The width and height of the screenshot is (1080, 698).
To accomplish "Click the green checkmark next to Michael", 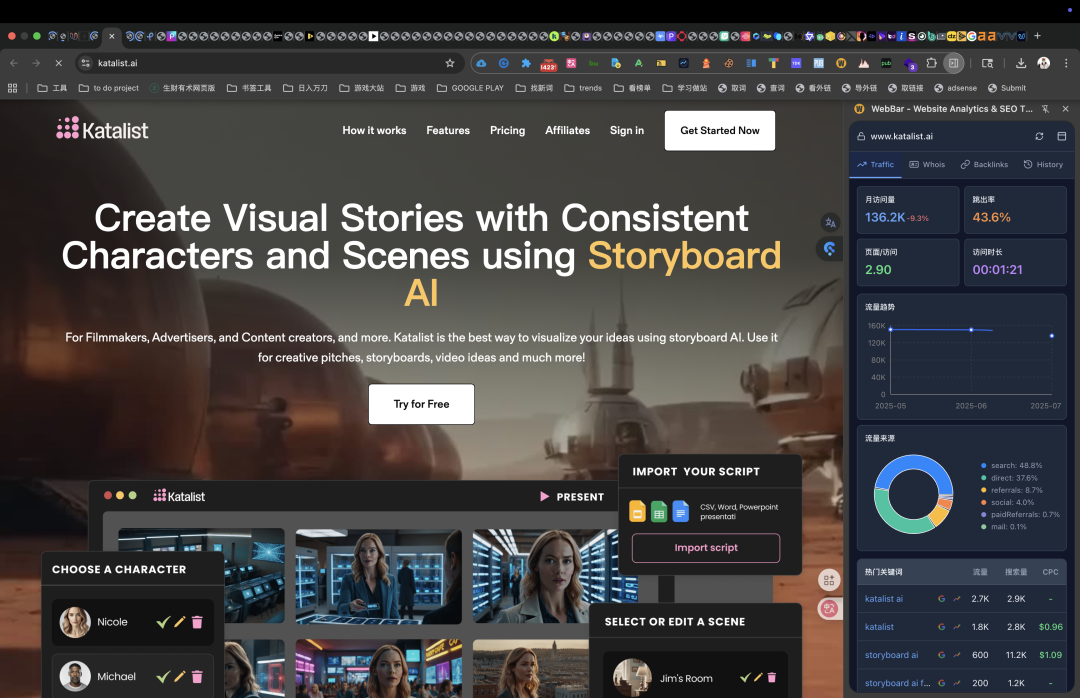I will [163, 677].
